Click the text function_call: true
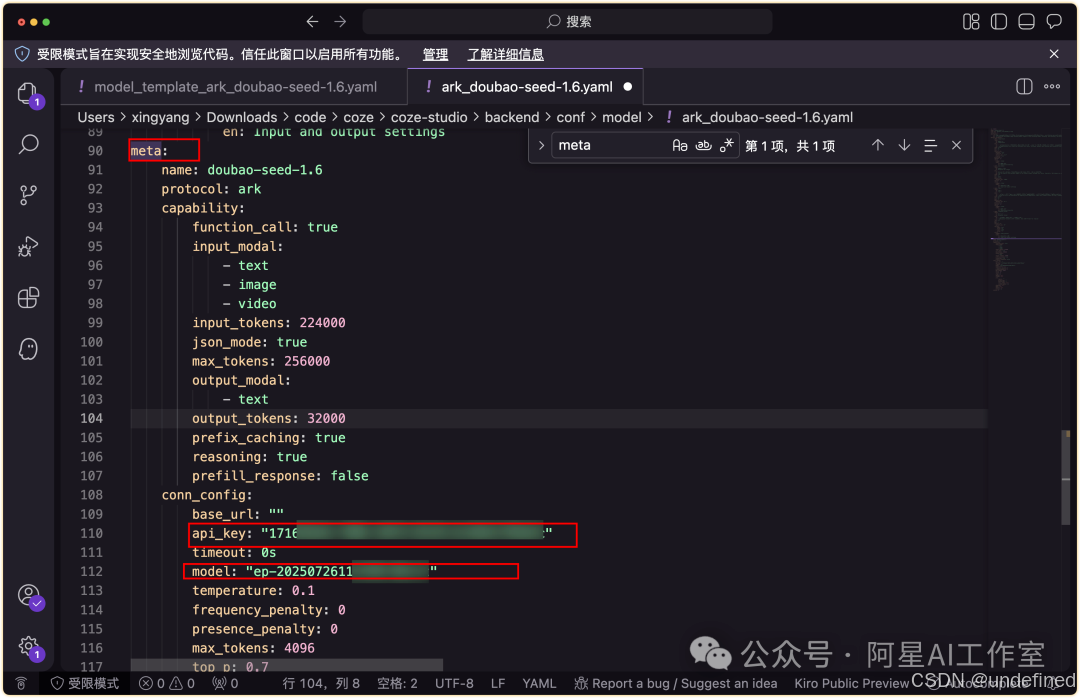This screenshot has height=698, width=1080. [264, 227]
